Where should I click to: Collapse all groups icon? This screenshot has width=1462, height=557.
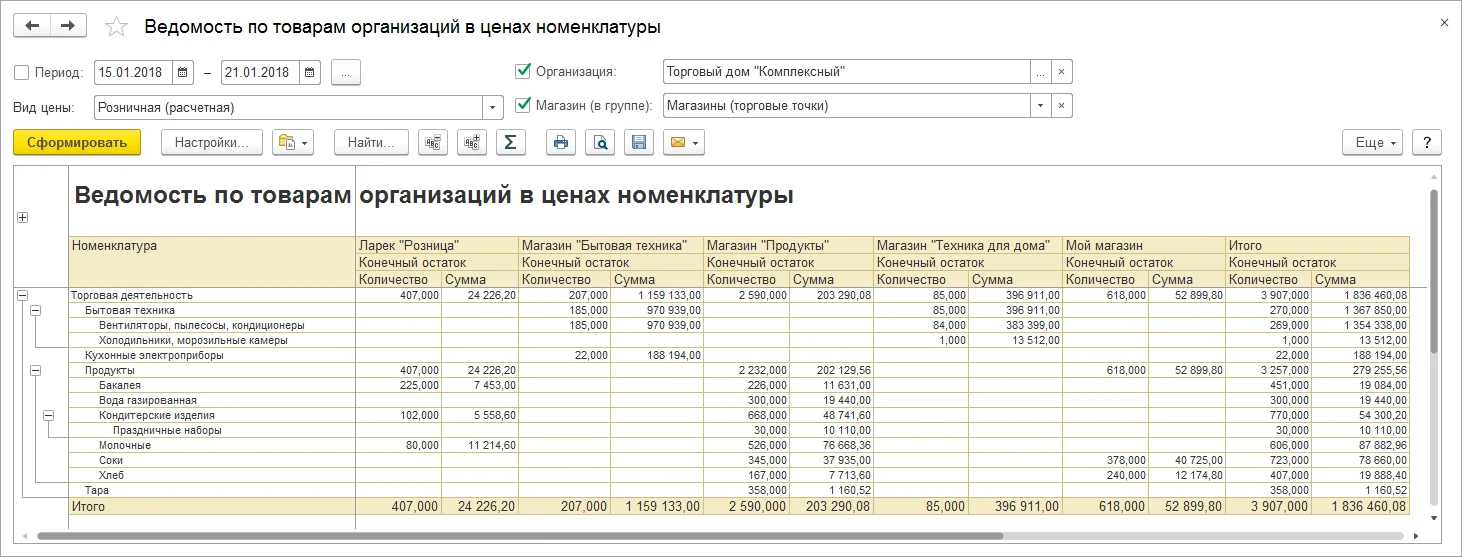click(433, 143)
